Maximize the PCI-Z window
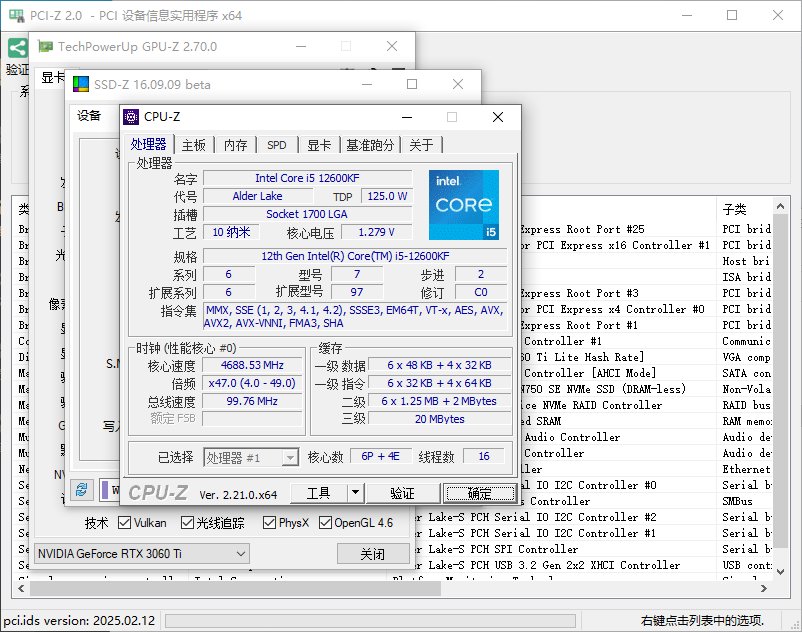 pos(732,15)
